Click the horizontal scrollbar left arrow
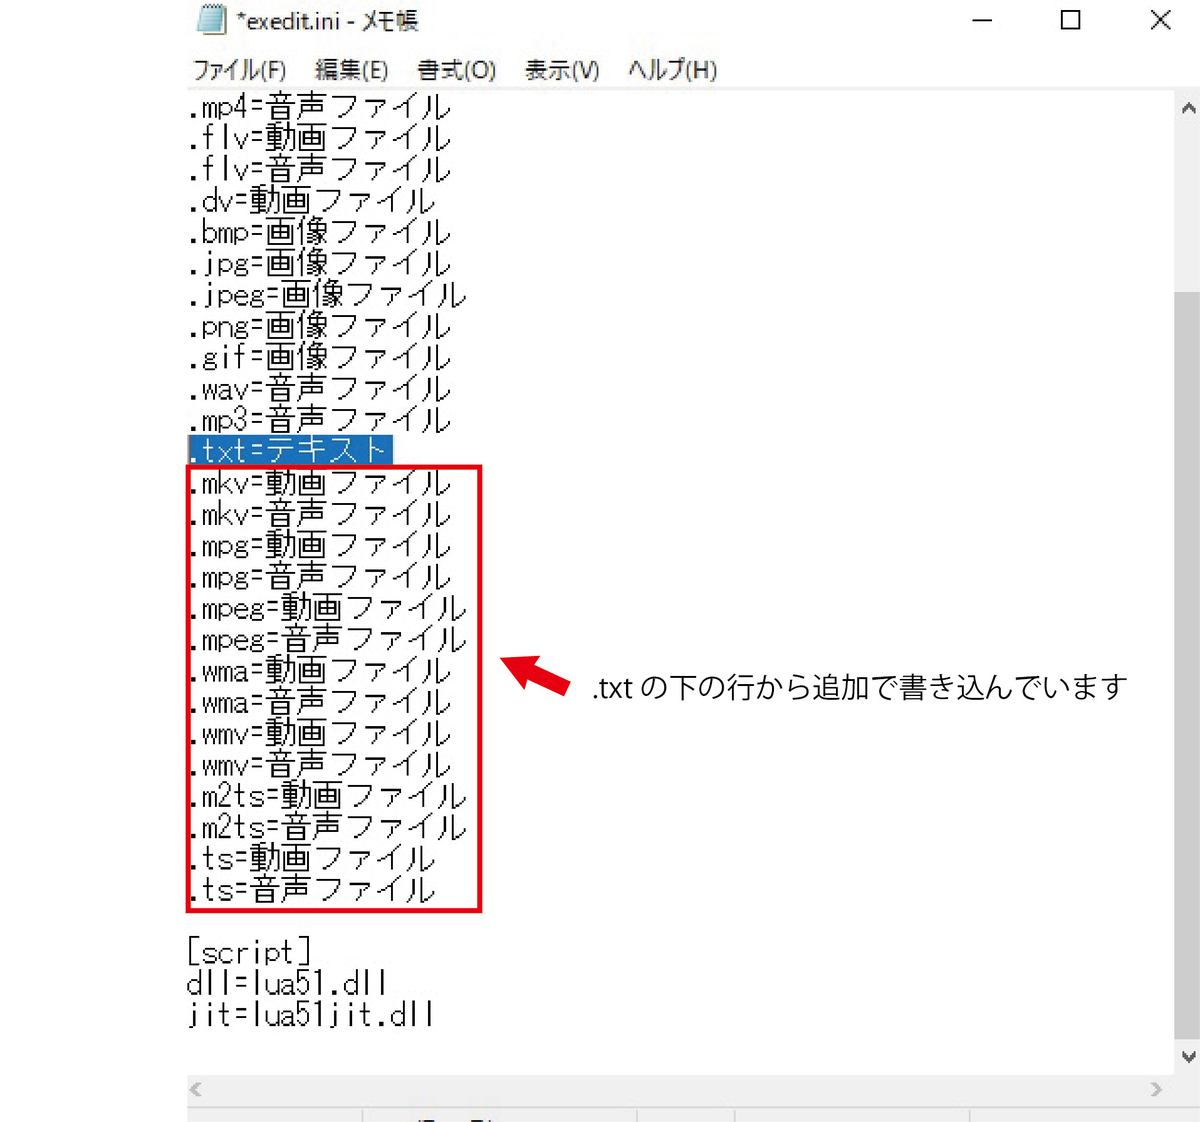Image resolution: width=1200 pixels, height=1122 pixels. click(196, 1089)
